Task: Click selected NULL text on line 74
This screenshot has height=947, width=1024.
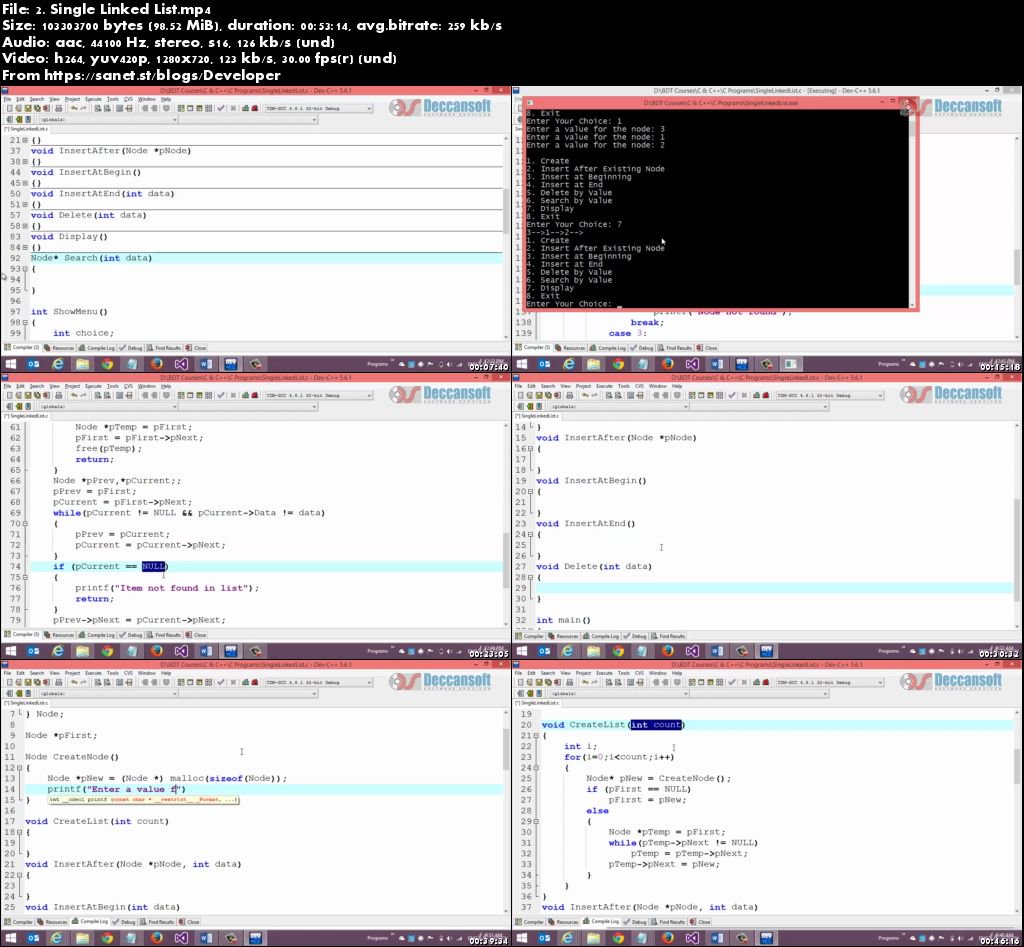Action: (153, 567)
